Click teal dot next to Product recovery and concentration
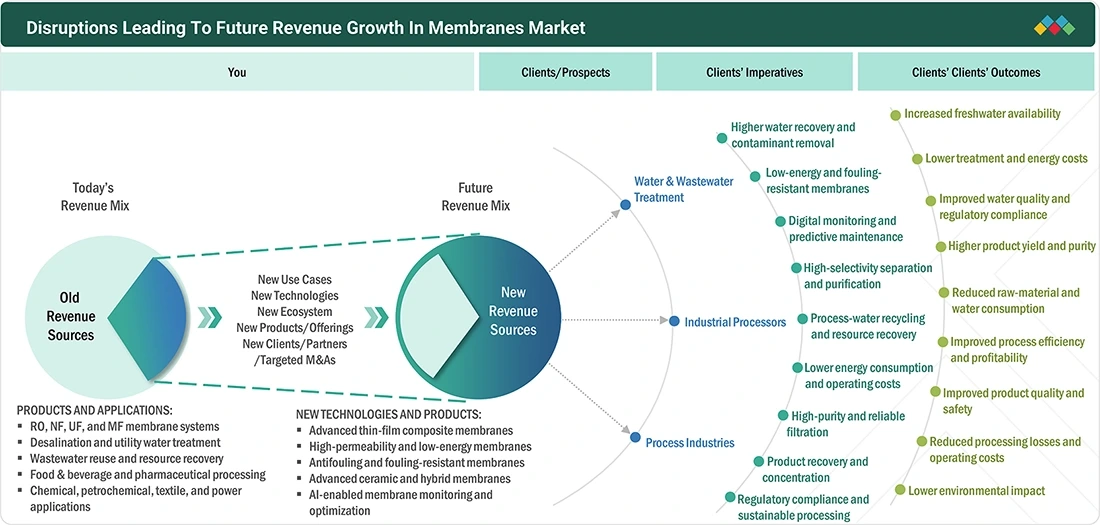This screenshot has width=1100, height=525. coord(758,461)
